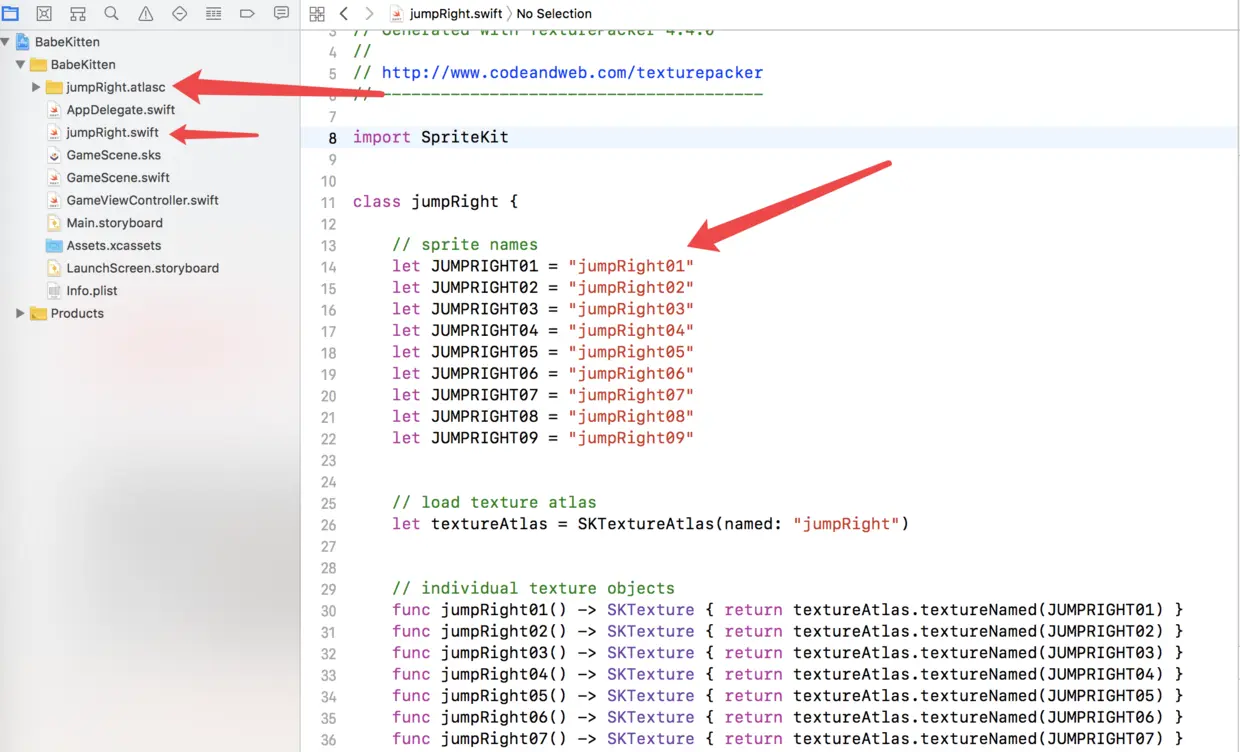Click the jumpRight.swift breadcrumb in jump bar

[446, 14]
